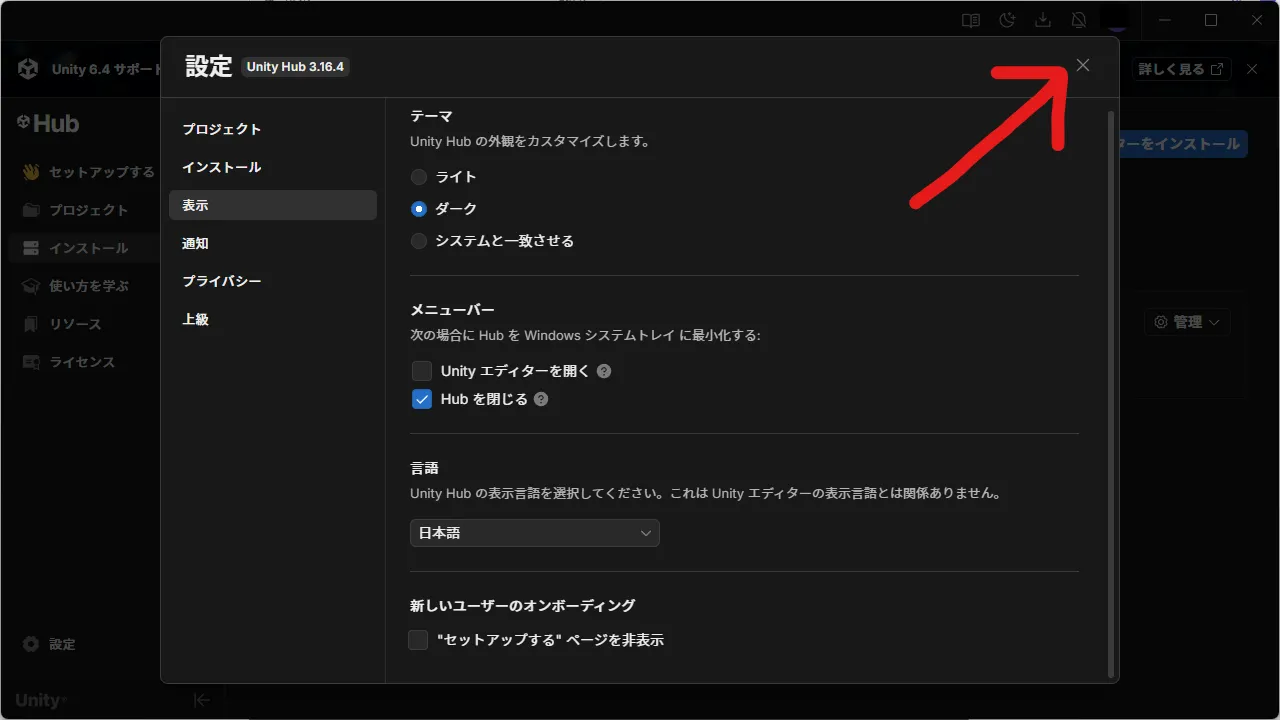This screenshot has width=1280, height=720.
Task: Toggle dark mode via the moon icon
Action: (x=1007, y=19)
